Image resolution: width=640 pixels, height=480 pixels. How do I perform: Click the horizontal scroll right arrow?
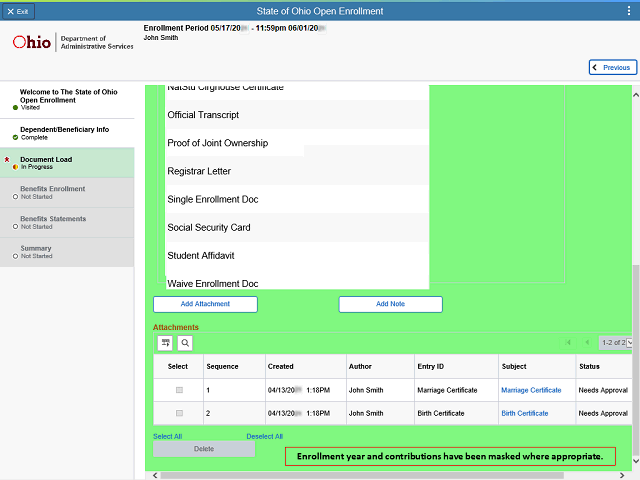(x=622, y=476)
